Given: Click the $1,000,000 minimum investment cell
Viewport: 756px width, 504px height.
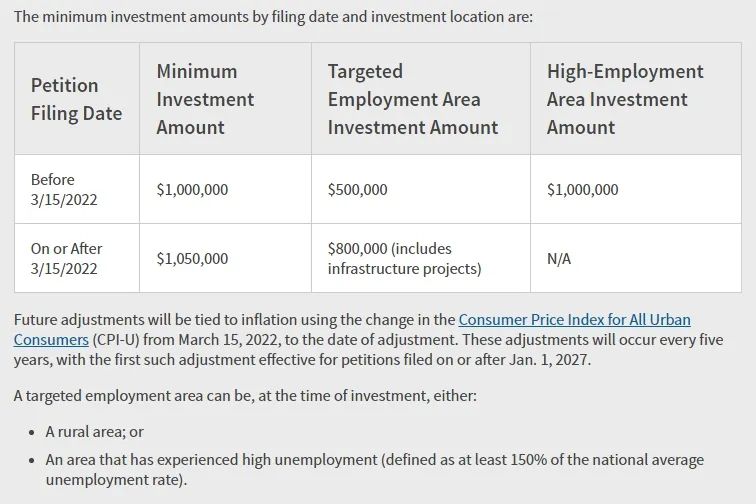Looking at the screenshot, I should pyautogui.click(x=225, y=189).
